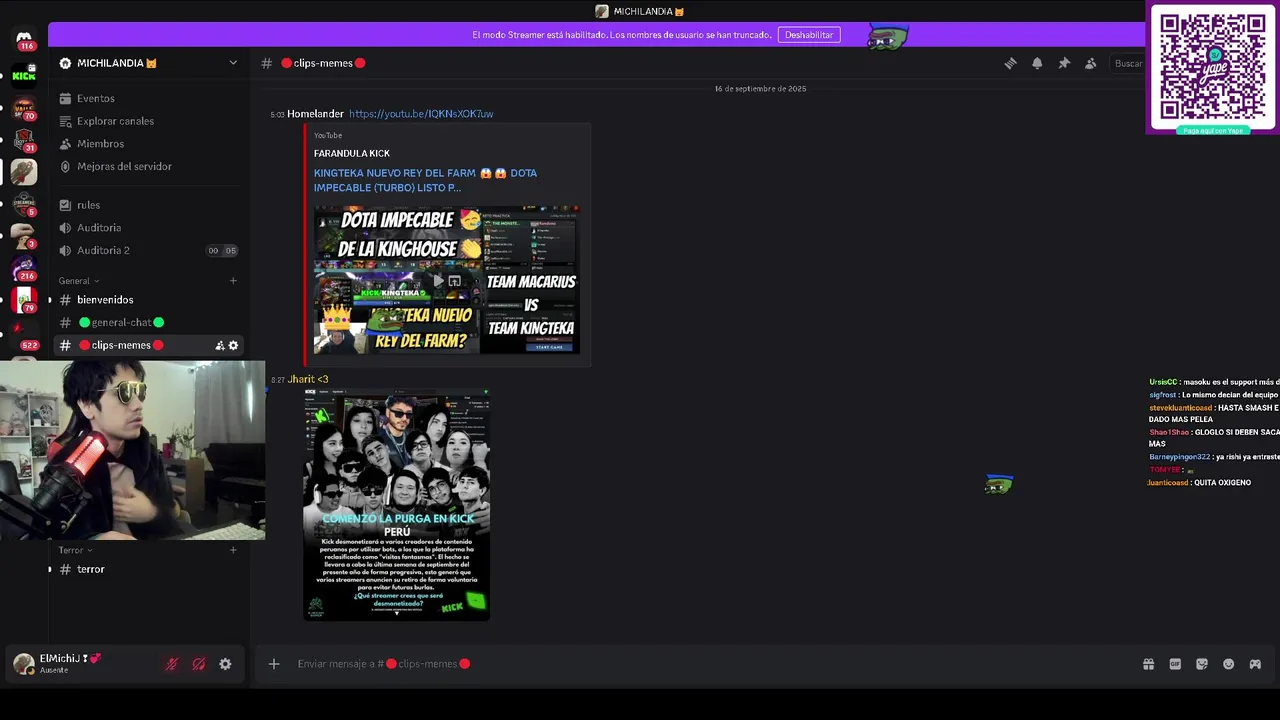
Task: Toggle the member list icon
Action: point(1091,63)
